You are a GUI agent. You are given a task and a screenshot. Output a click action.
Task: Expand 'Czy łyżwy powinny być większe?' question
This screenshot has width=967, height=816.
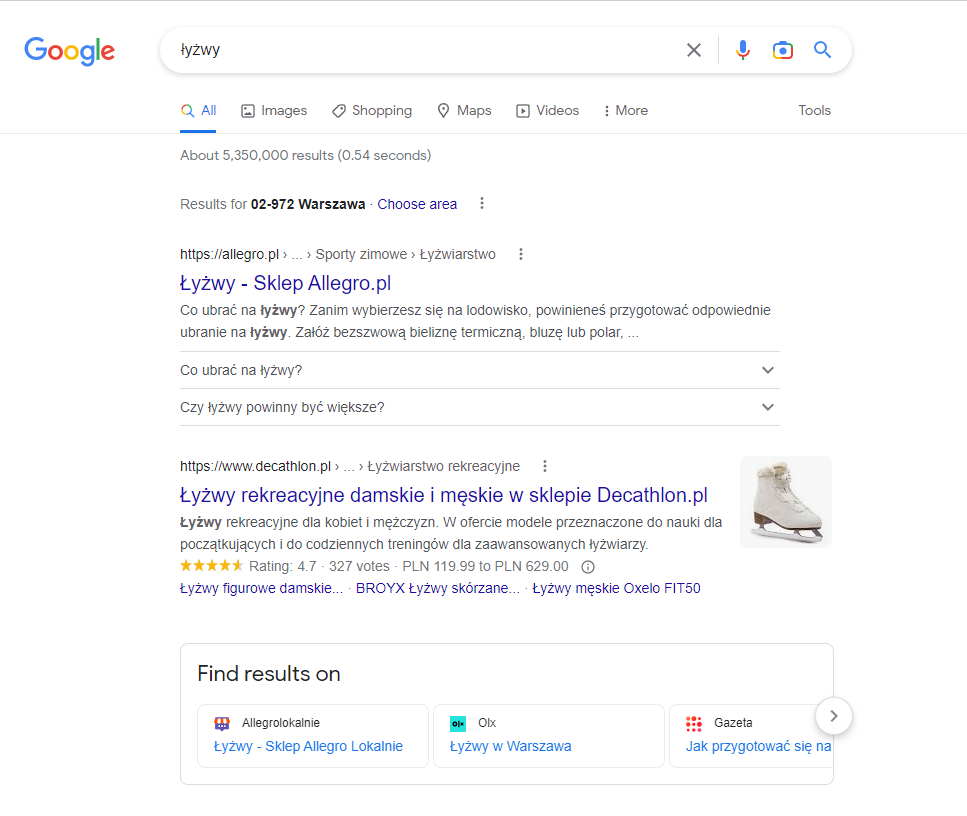[480, 407]
